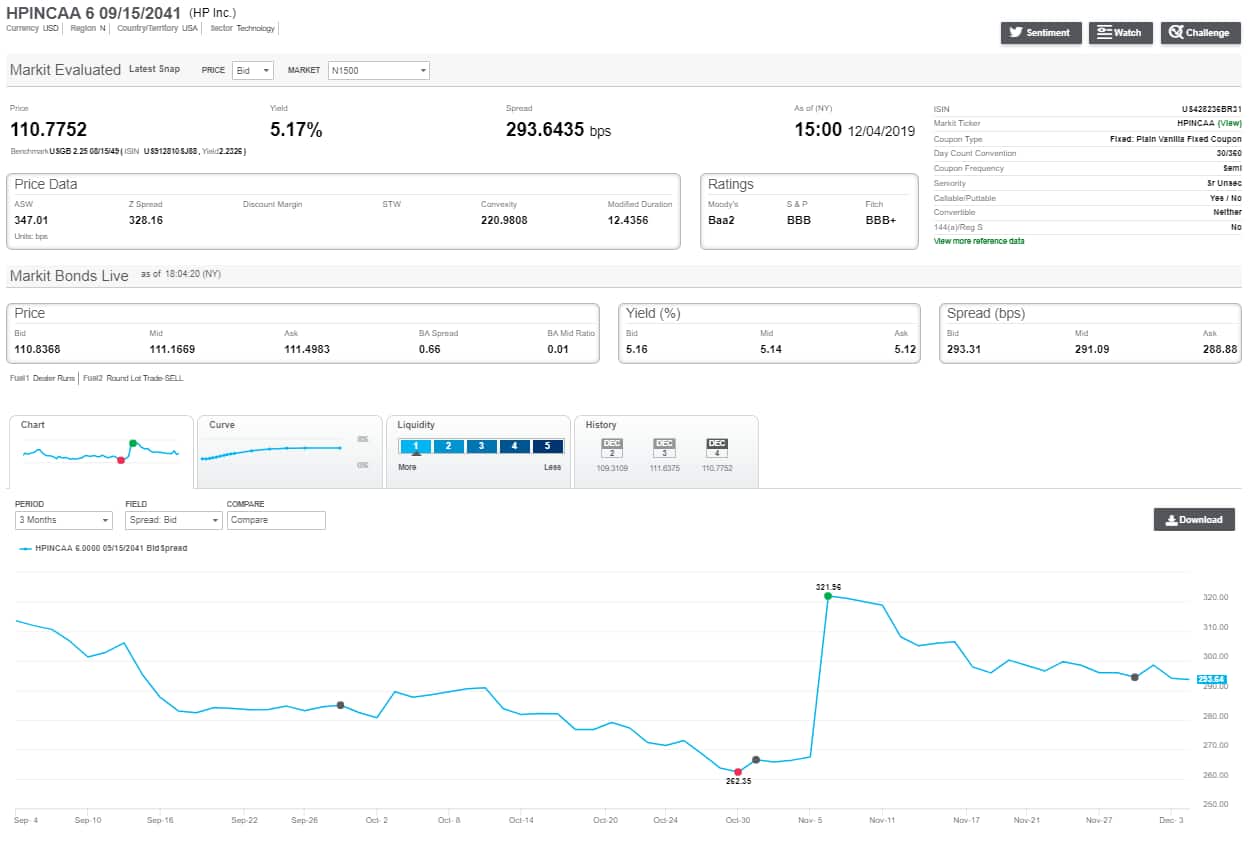
Task: Click the Z Spread value 328.16
Action: coord(146,220)
